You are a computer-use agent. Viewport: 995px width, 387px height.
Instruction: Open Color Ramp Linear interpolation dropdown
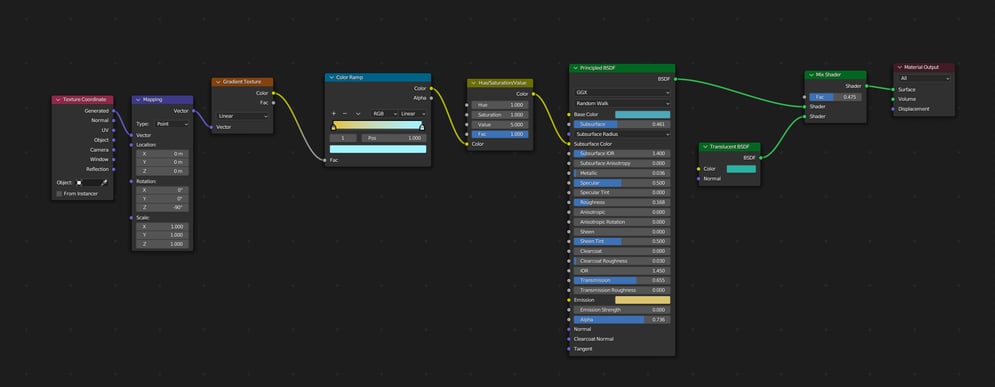[412, 114]
